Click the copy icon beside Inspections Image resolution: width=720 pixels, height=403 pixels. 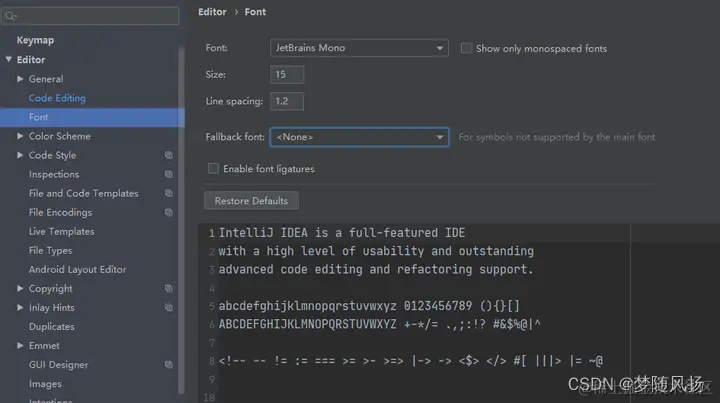tap(169, 174)
